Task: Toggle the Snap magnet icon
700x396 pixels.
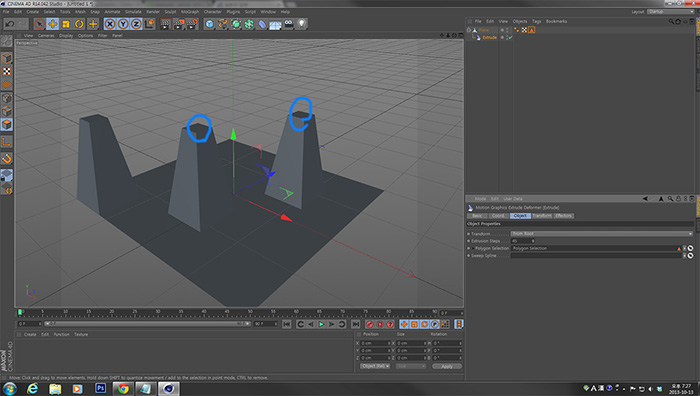Action: (6, 159)
